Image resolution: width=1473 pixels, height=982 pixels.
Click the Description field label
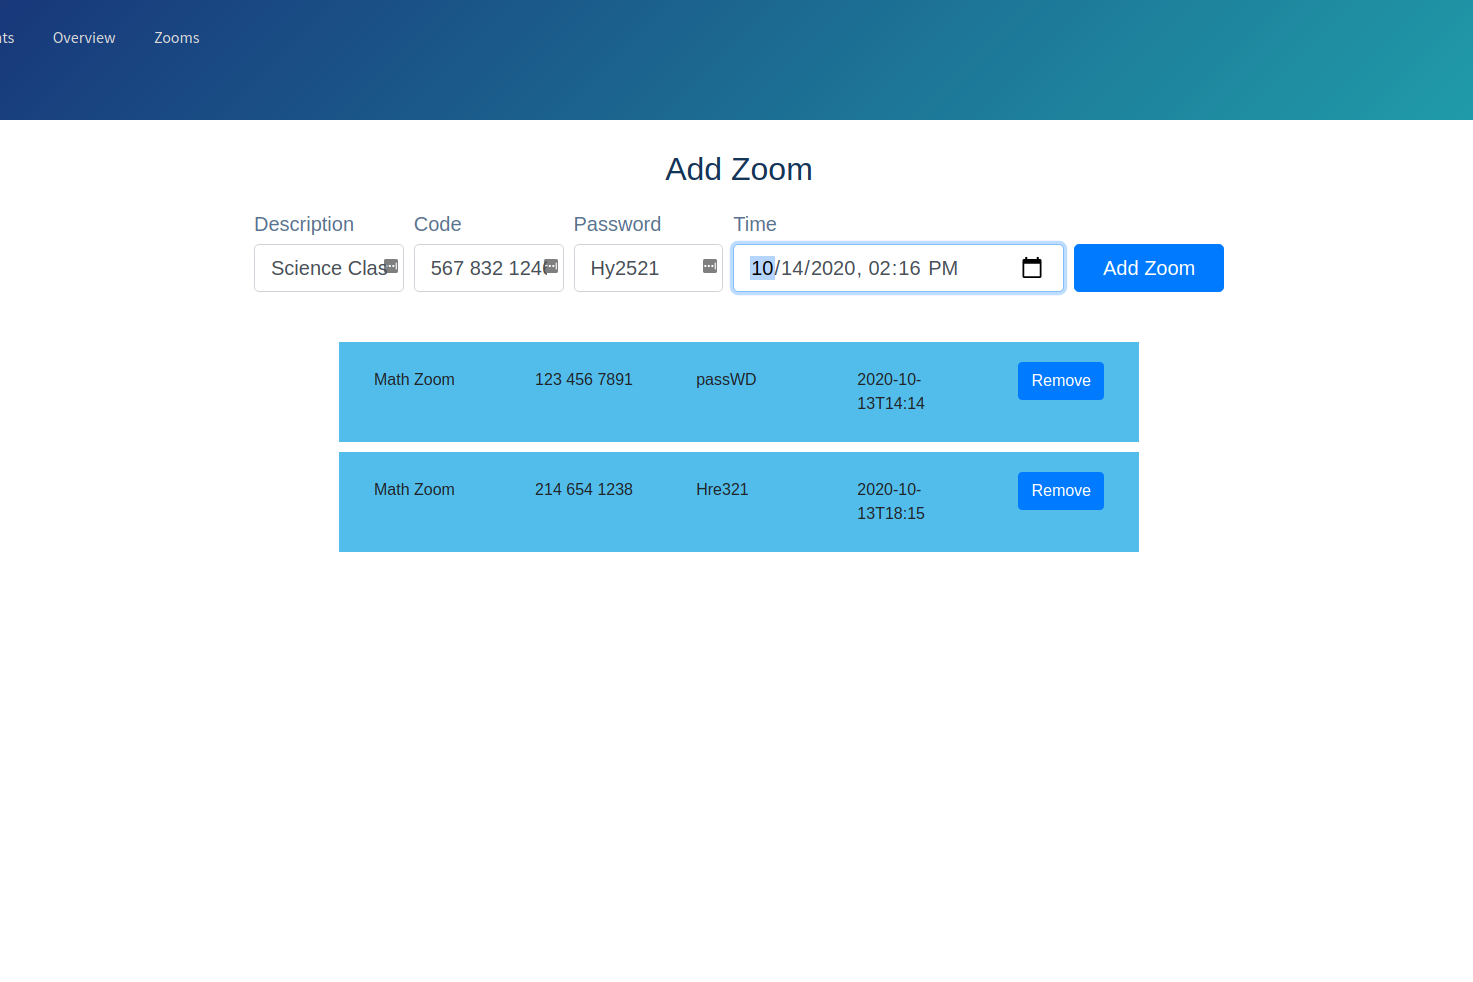click(x=304, y=224)
